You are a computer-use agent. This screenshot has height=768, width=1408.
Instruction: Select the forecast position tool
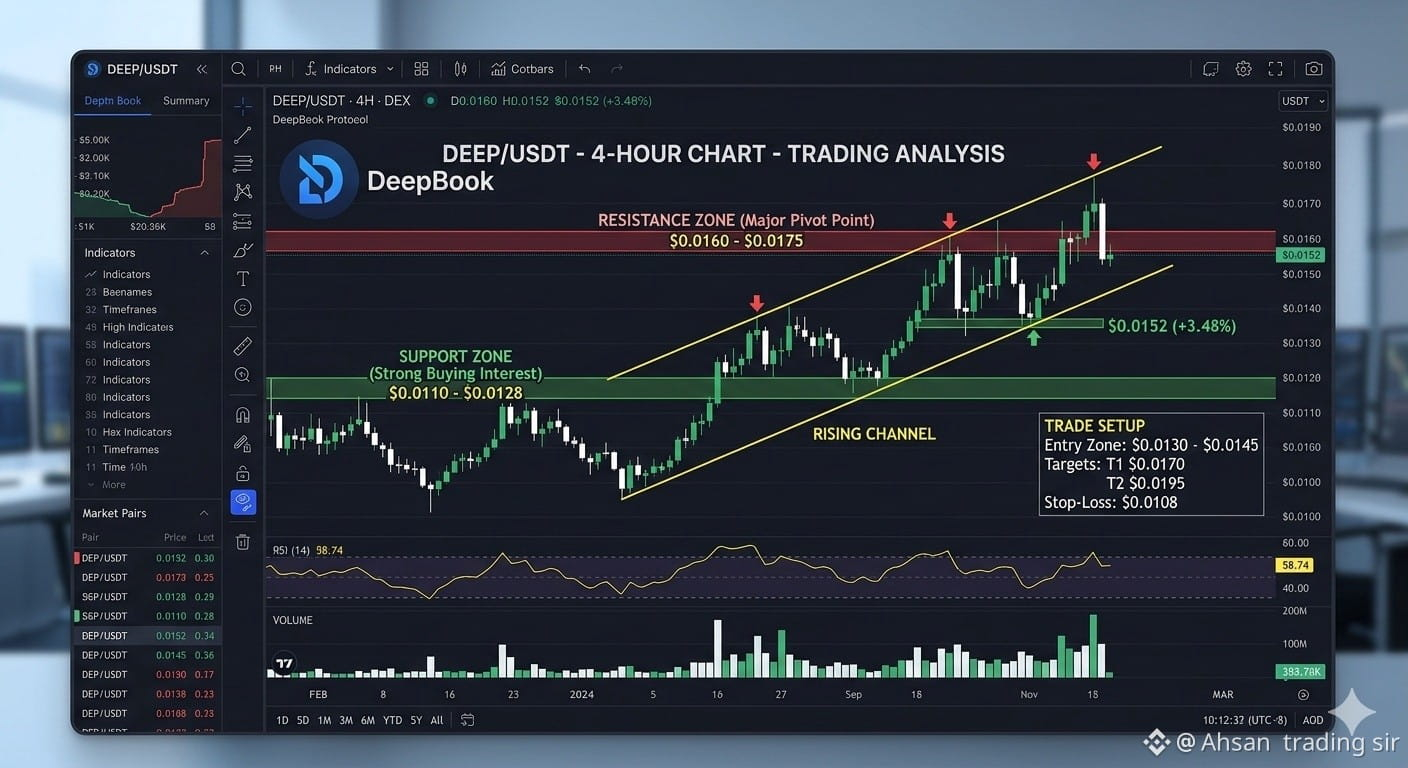(243, 221)
